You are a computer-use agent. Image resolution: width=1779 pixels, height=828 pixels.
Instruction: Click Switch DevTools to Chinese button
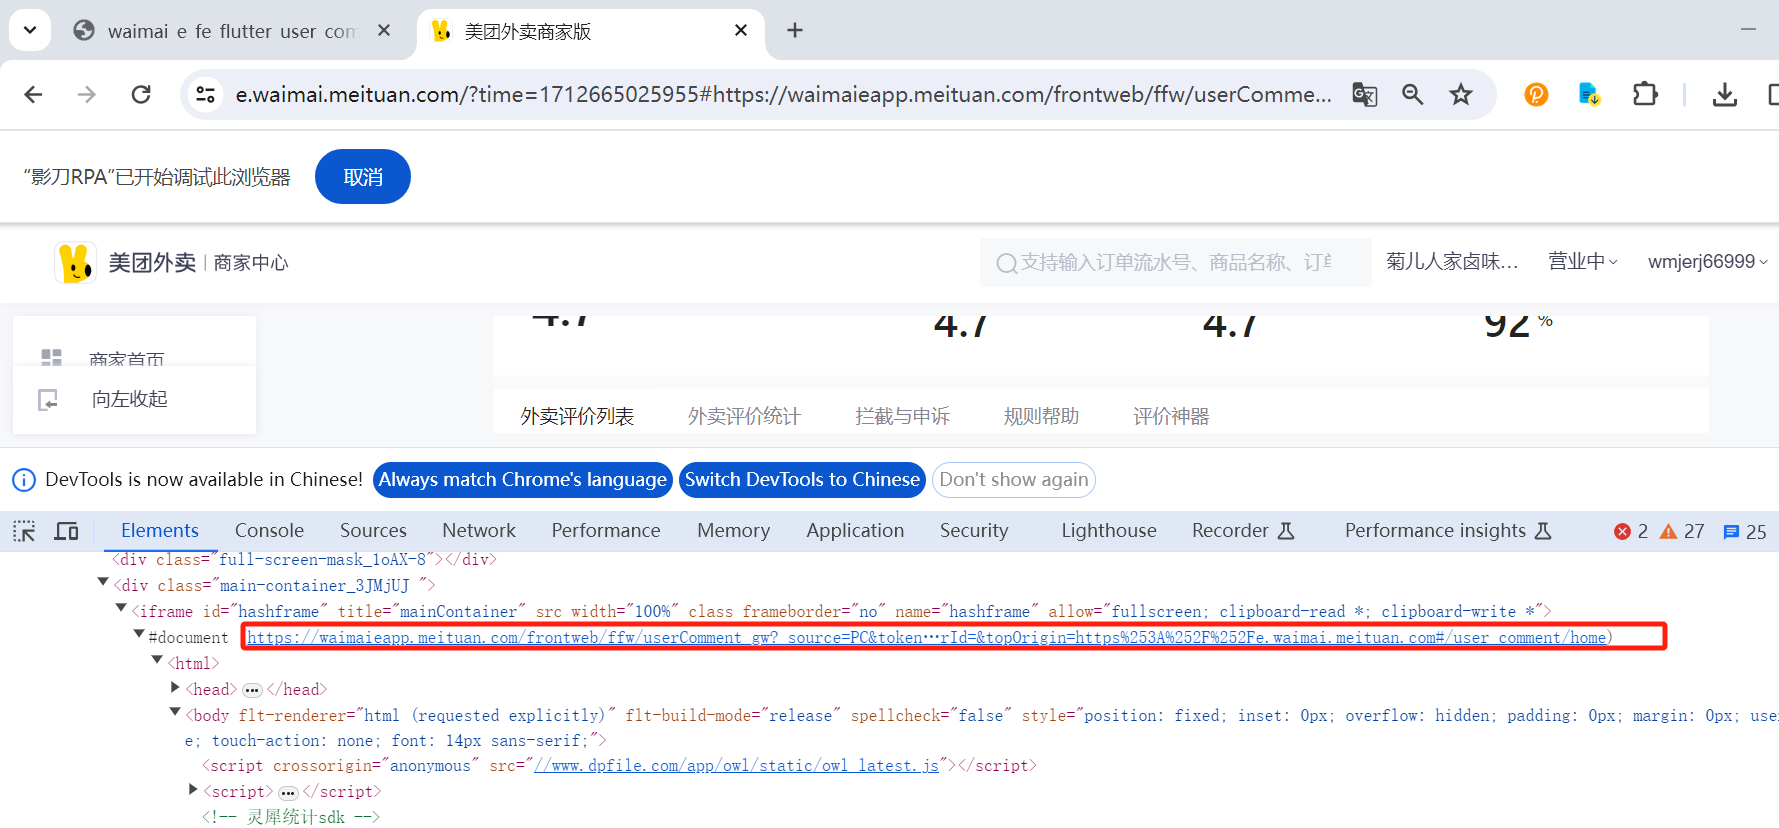(802, 480)
